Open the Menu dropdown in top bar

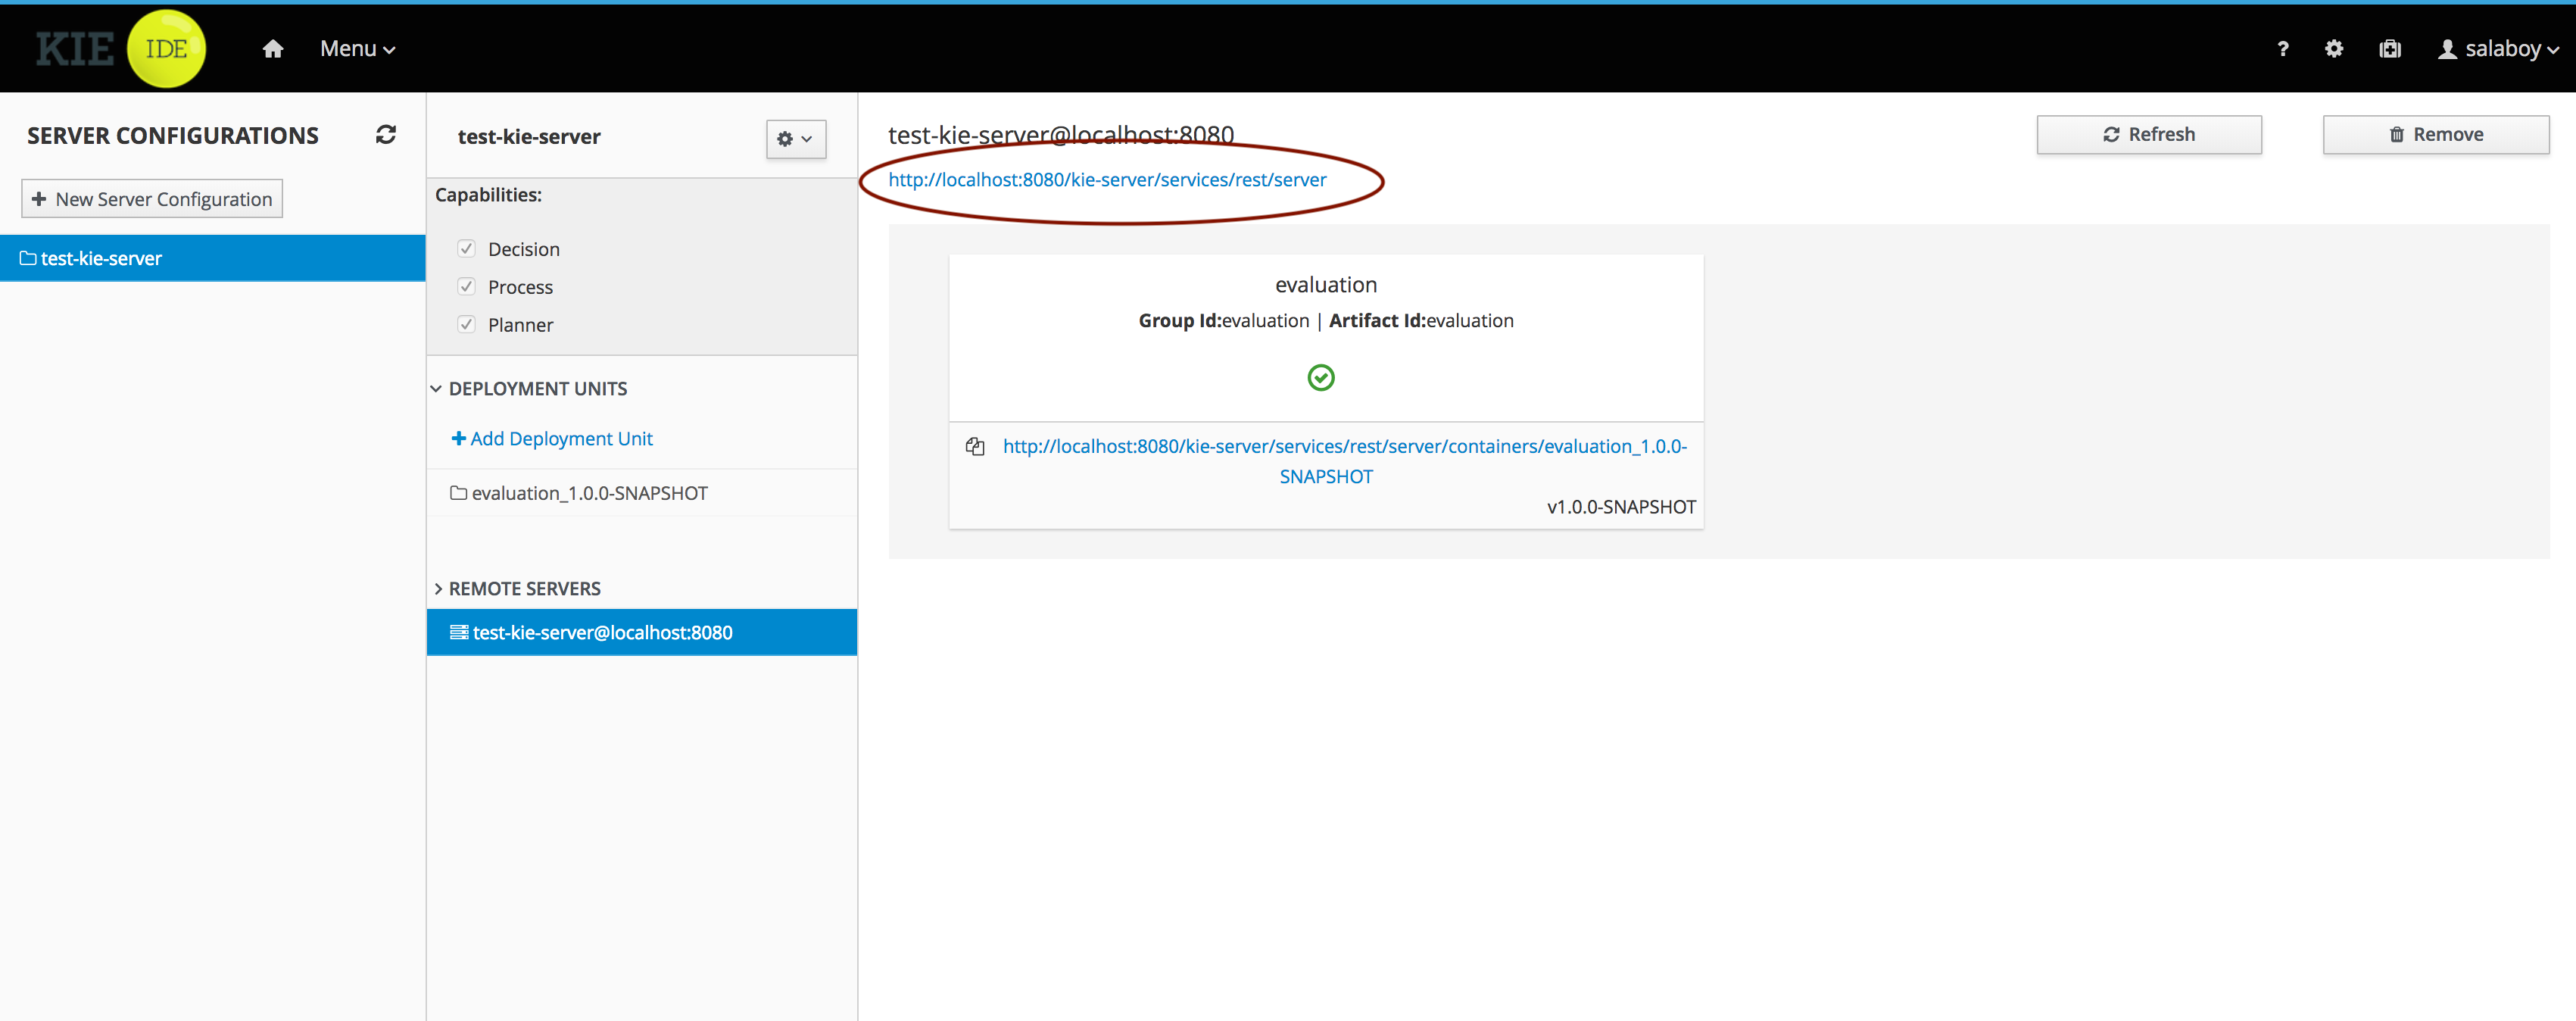tap(357, 49)
